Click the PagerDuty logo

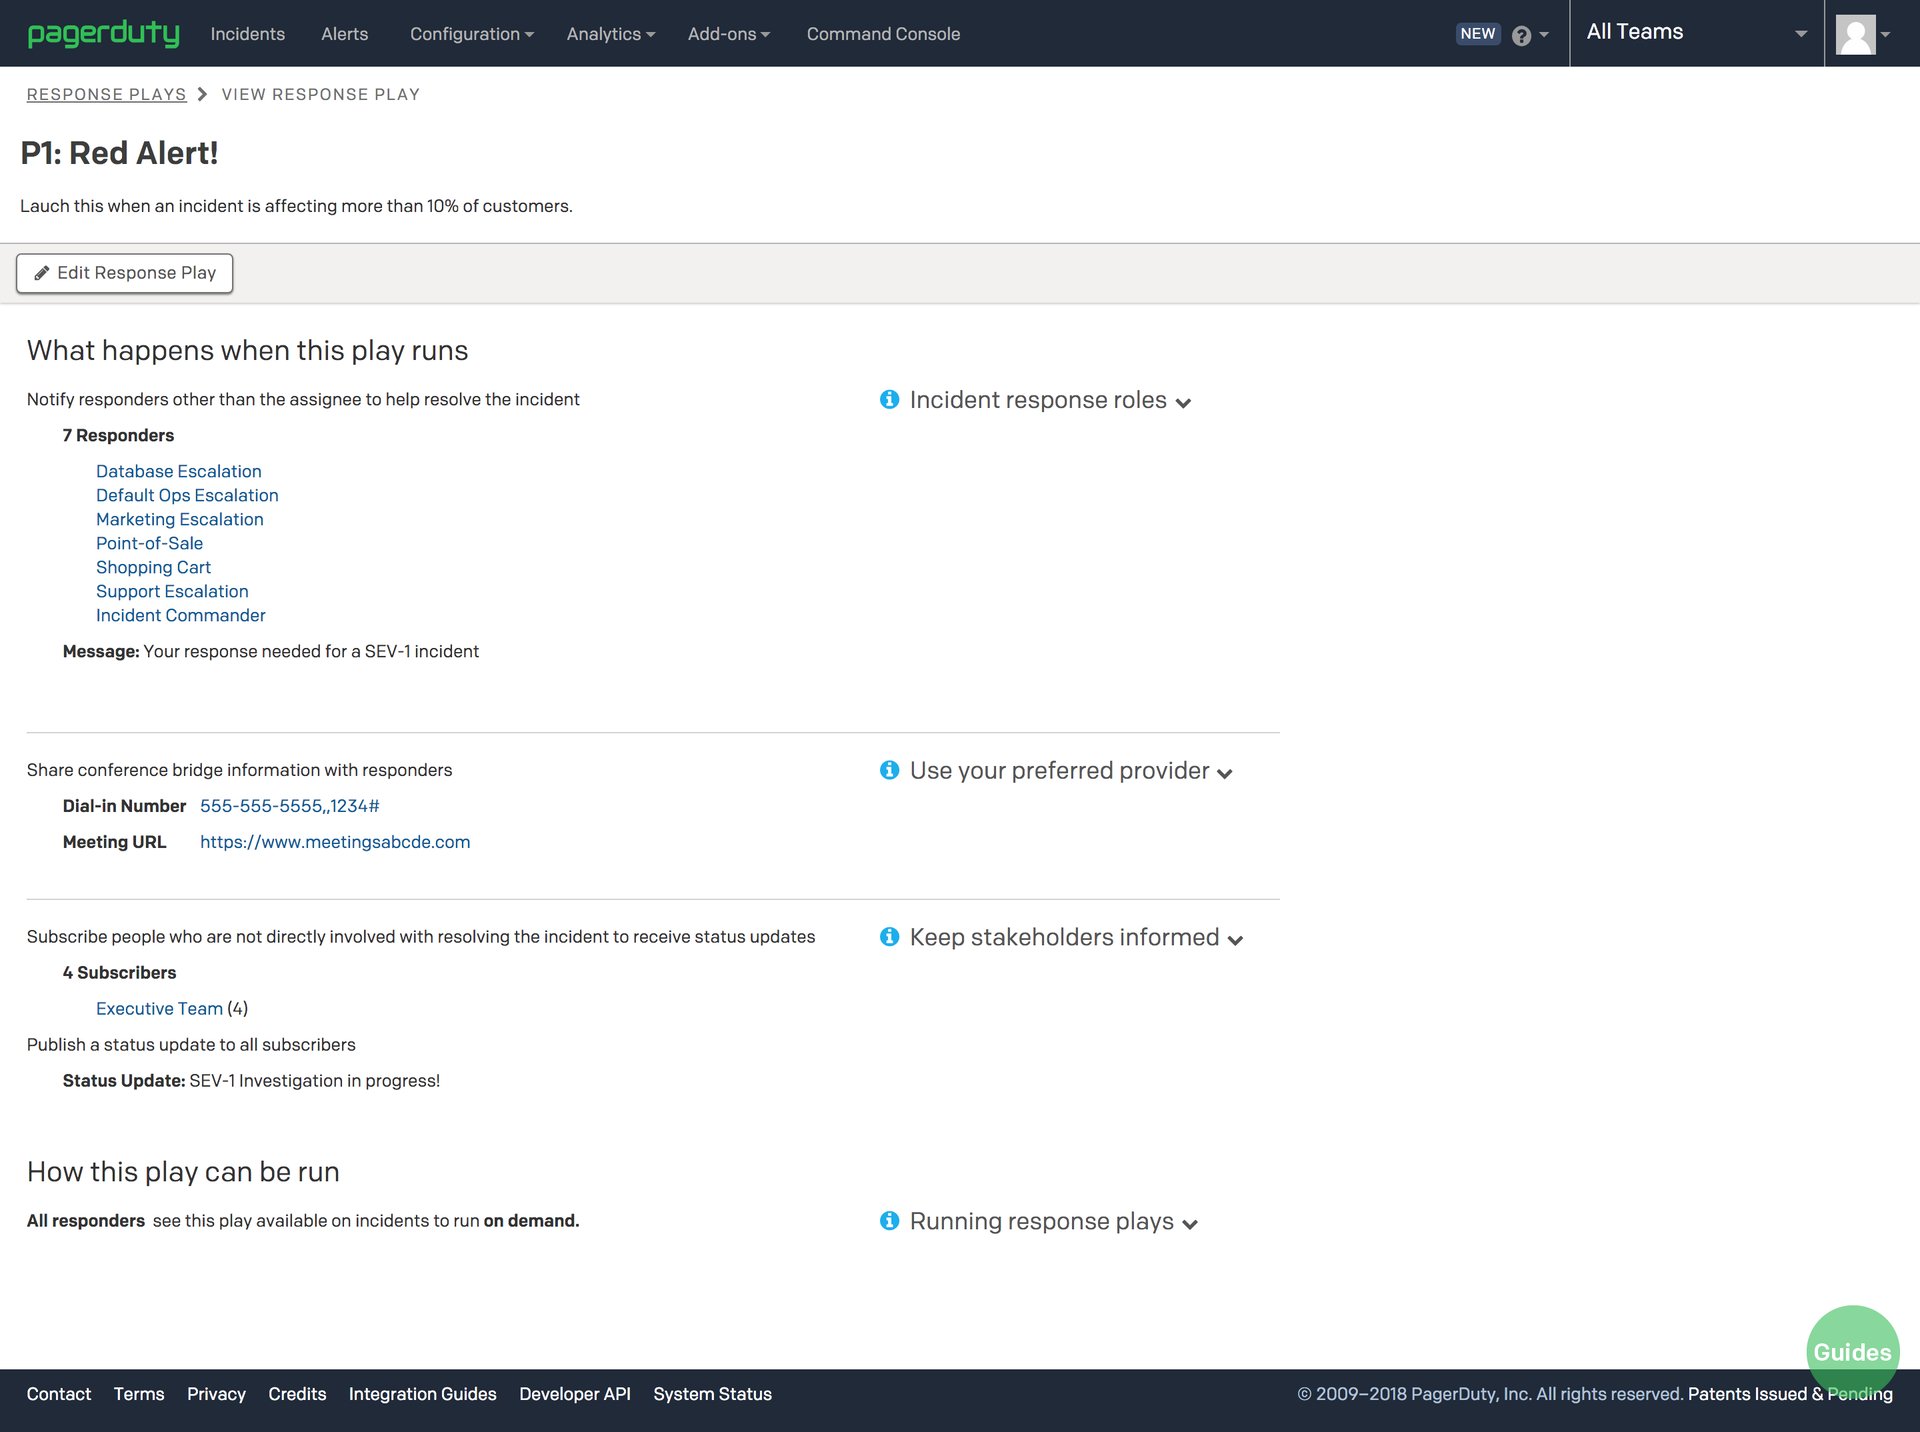click(103, 34)
